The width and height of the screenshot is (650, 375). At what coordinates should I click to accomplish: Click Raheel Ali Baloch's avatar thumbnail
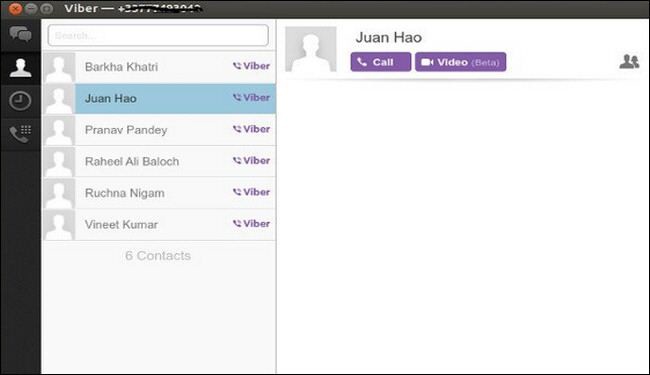[59, 162]
